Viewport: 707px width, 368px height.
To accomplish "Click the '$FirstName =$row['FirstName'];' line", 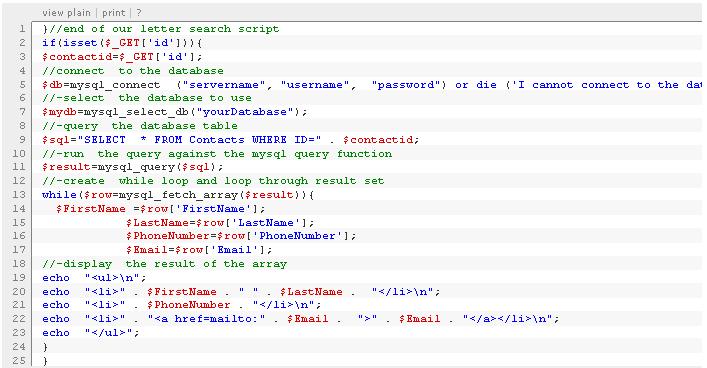I will pos(161,209).
